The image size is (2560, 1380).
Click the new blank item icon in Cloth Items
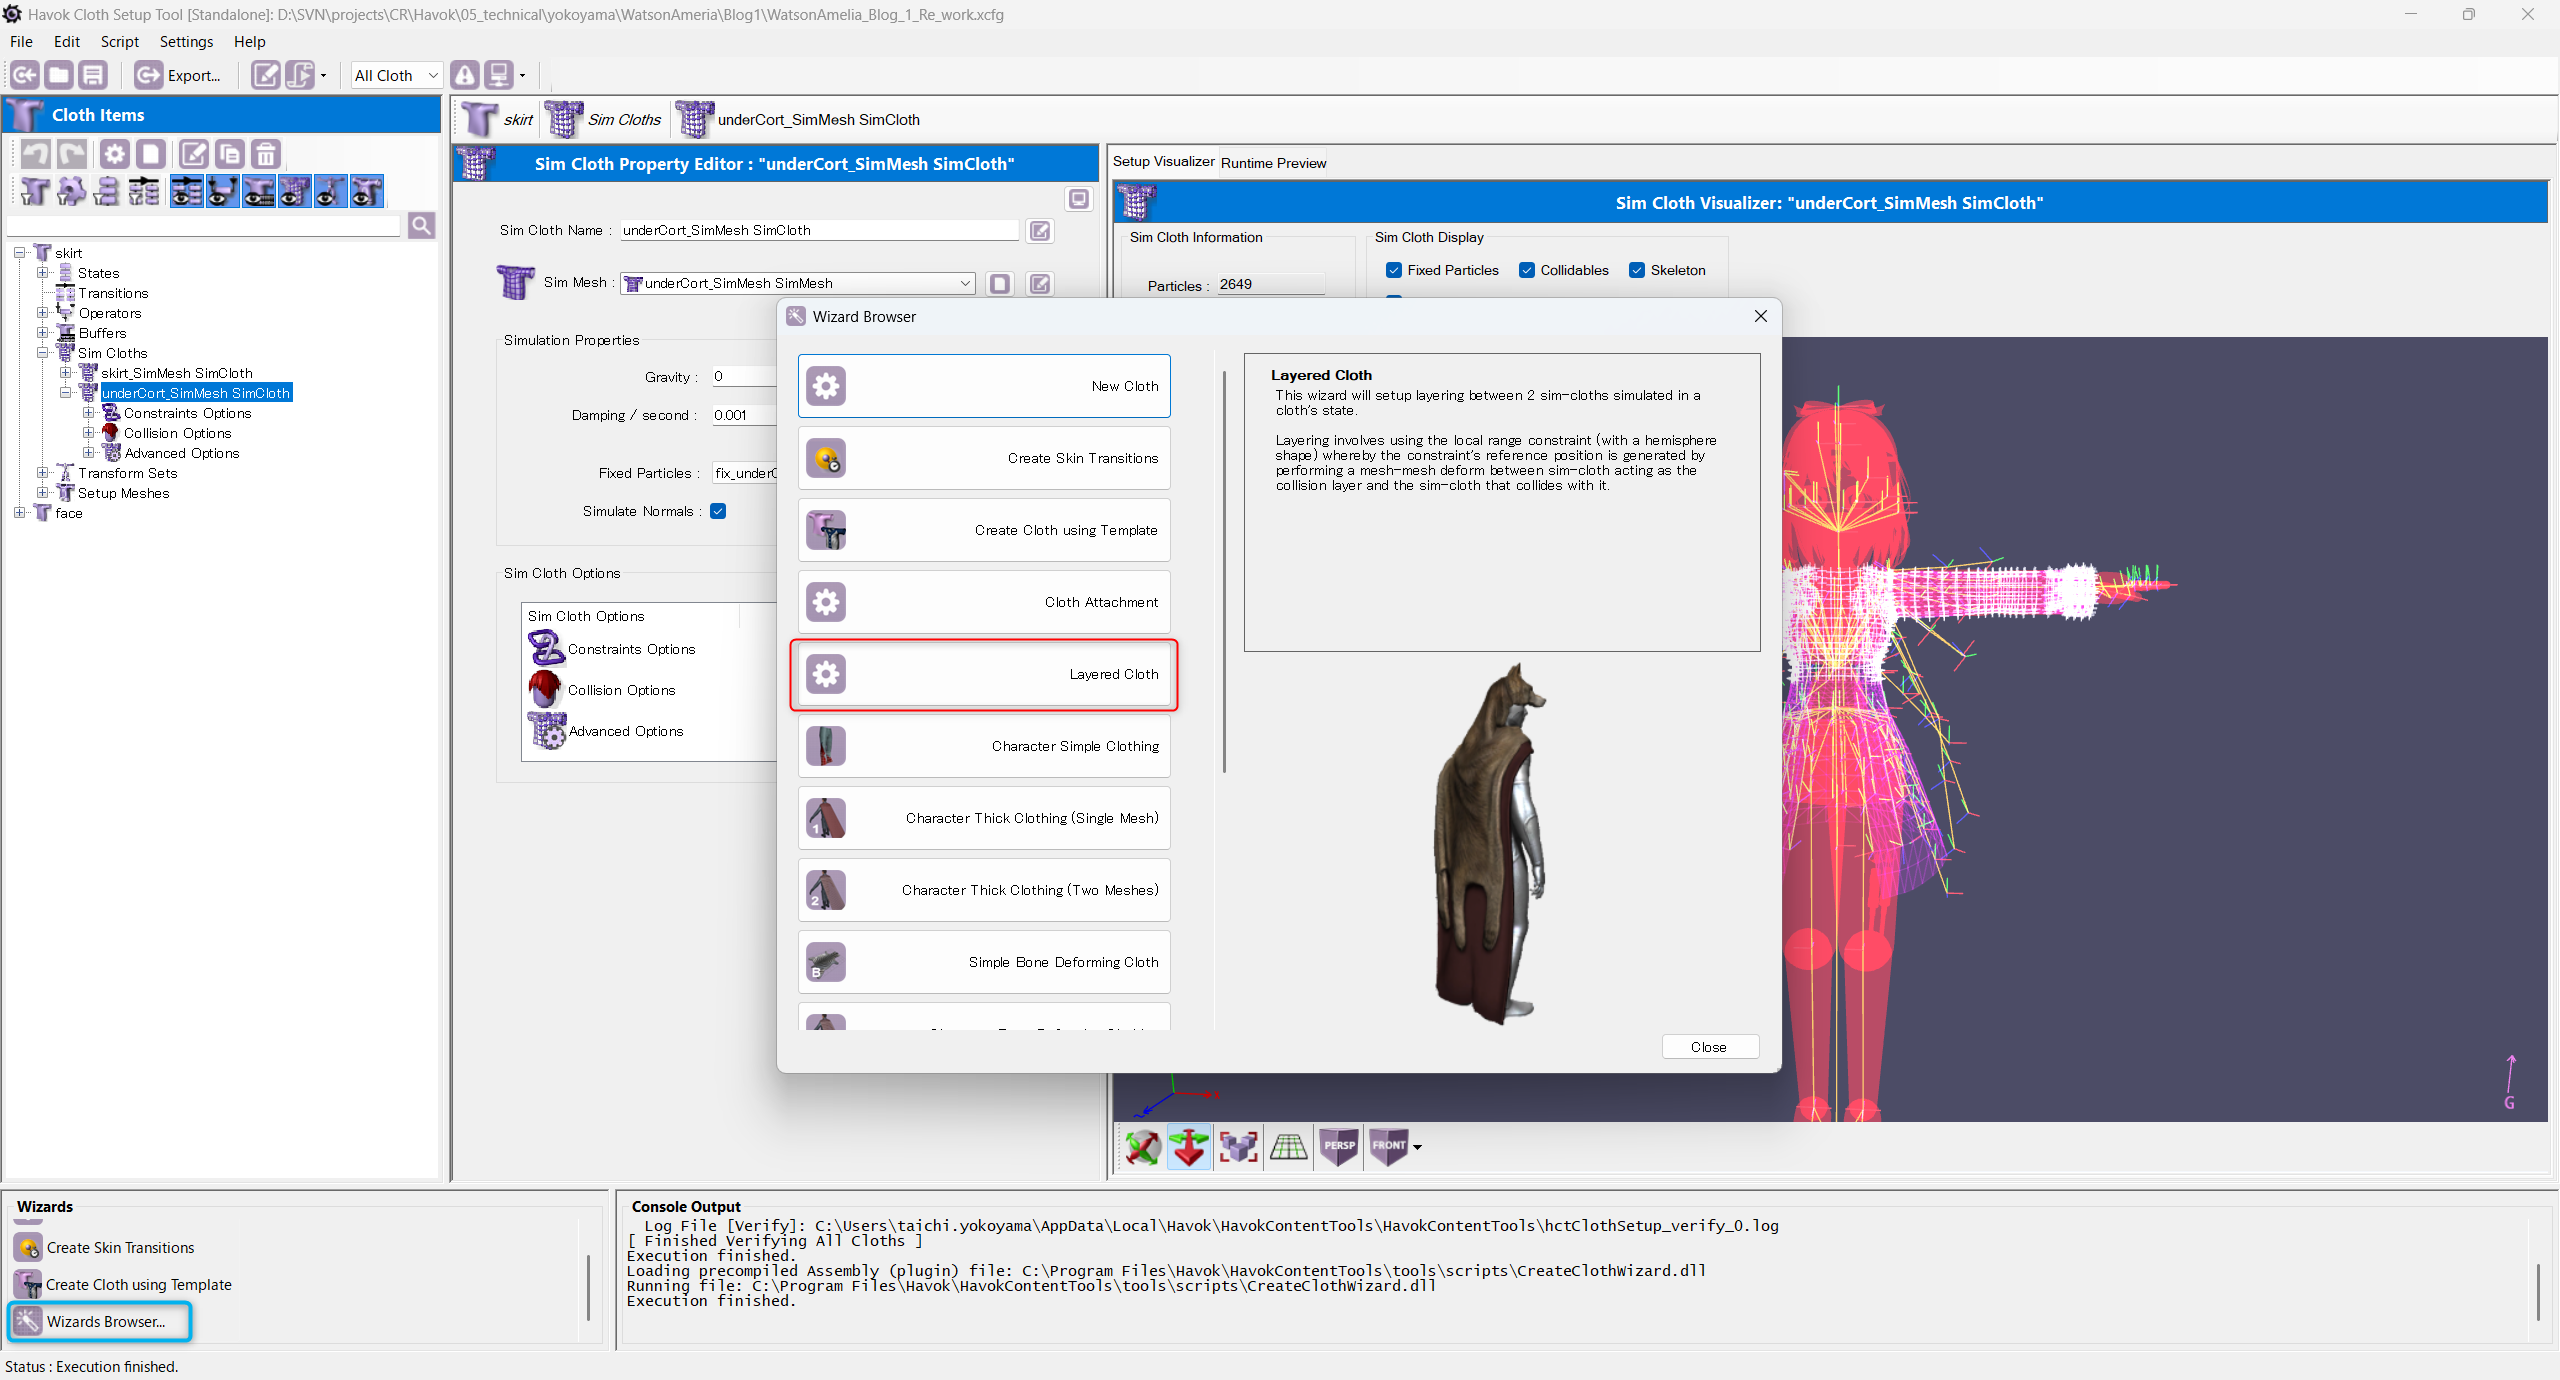click(151, 154)
